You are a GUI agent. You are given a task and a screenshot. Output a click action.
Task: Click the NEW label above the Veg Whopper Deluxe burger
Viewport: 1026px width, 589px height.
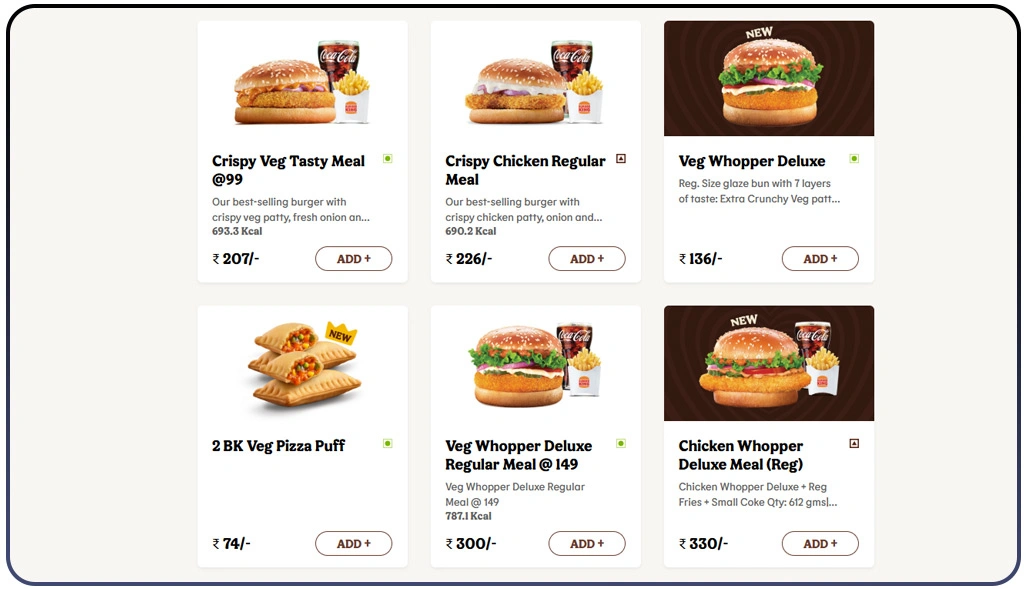pos(759,33)
